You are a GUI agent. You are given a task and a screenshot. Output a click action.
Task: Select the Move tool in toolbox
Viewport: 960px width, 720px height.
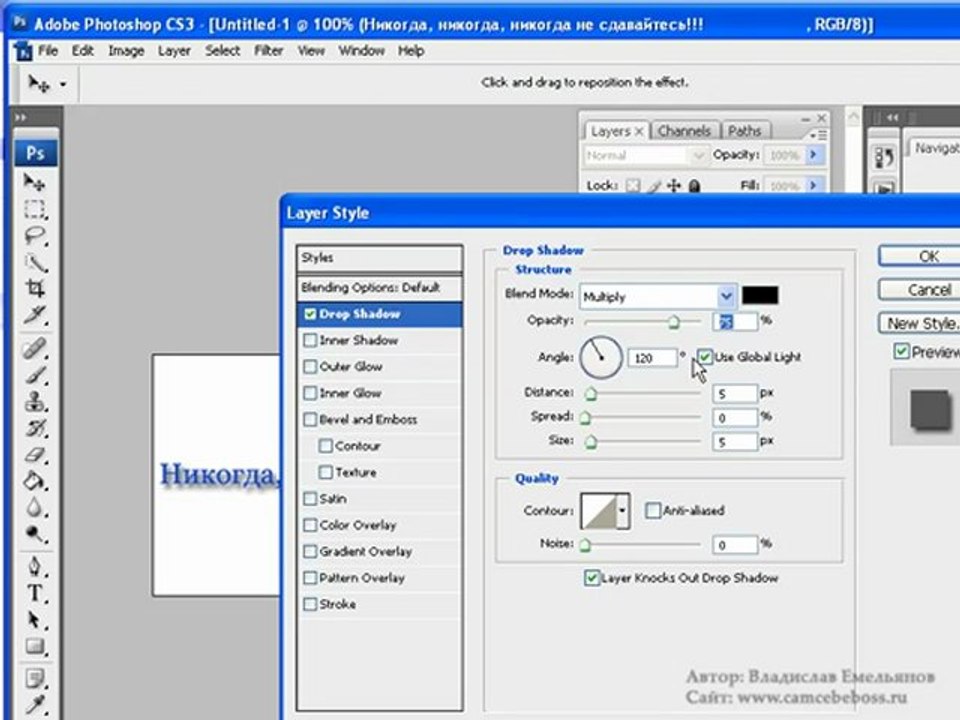click(x=35, y=182)
